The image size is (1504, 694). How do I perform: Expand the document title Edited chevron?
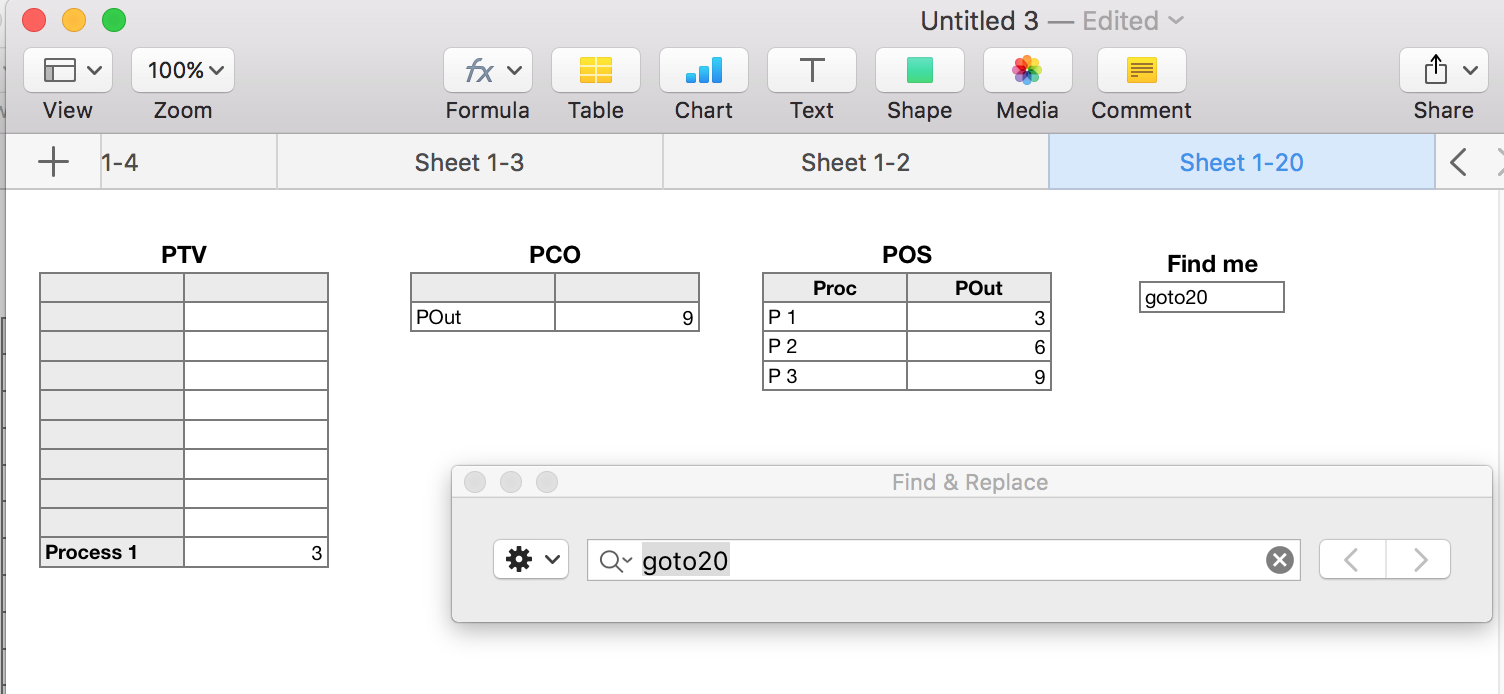[1177, 21]
